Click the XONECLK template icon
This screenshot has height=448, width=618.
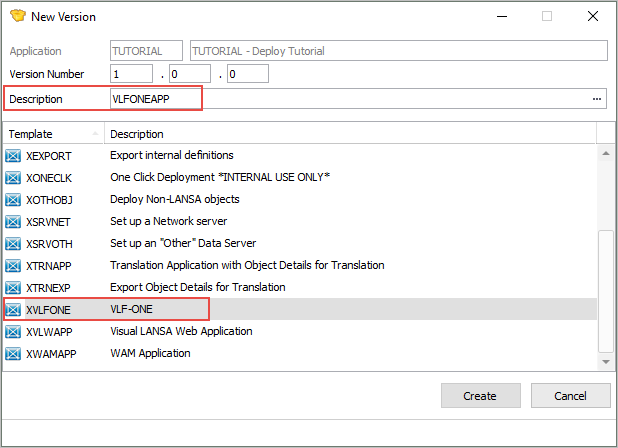[x=14, y=177]
